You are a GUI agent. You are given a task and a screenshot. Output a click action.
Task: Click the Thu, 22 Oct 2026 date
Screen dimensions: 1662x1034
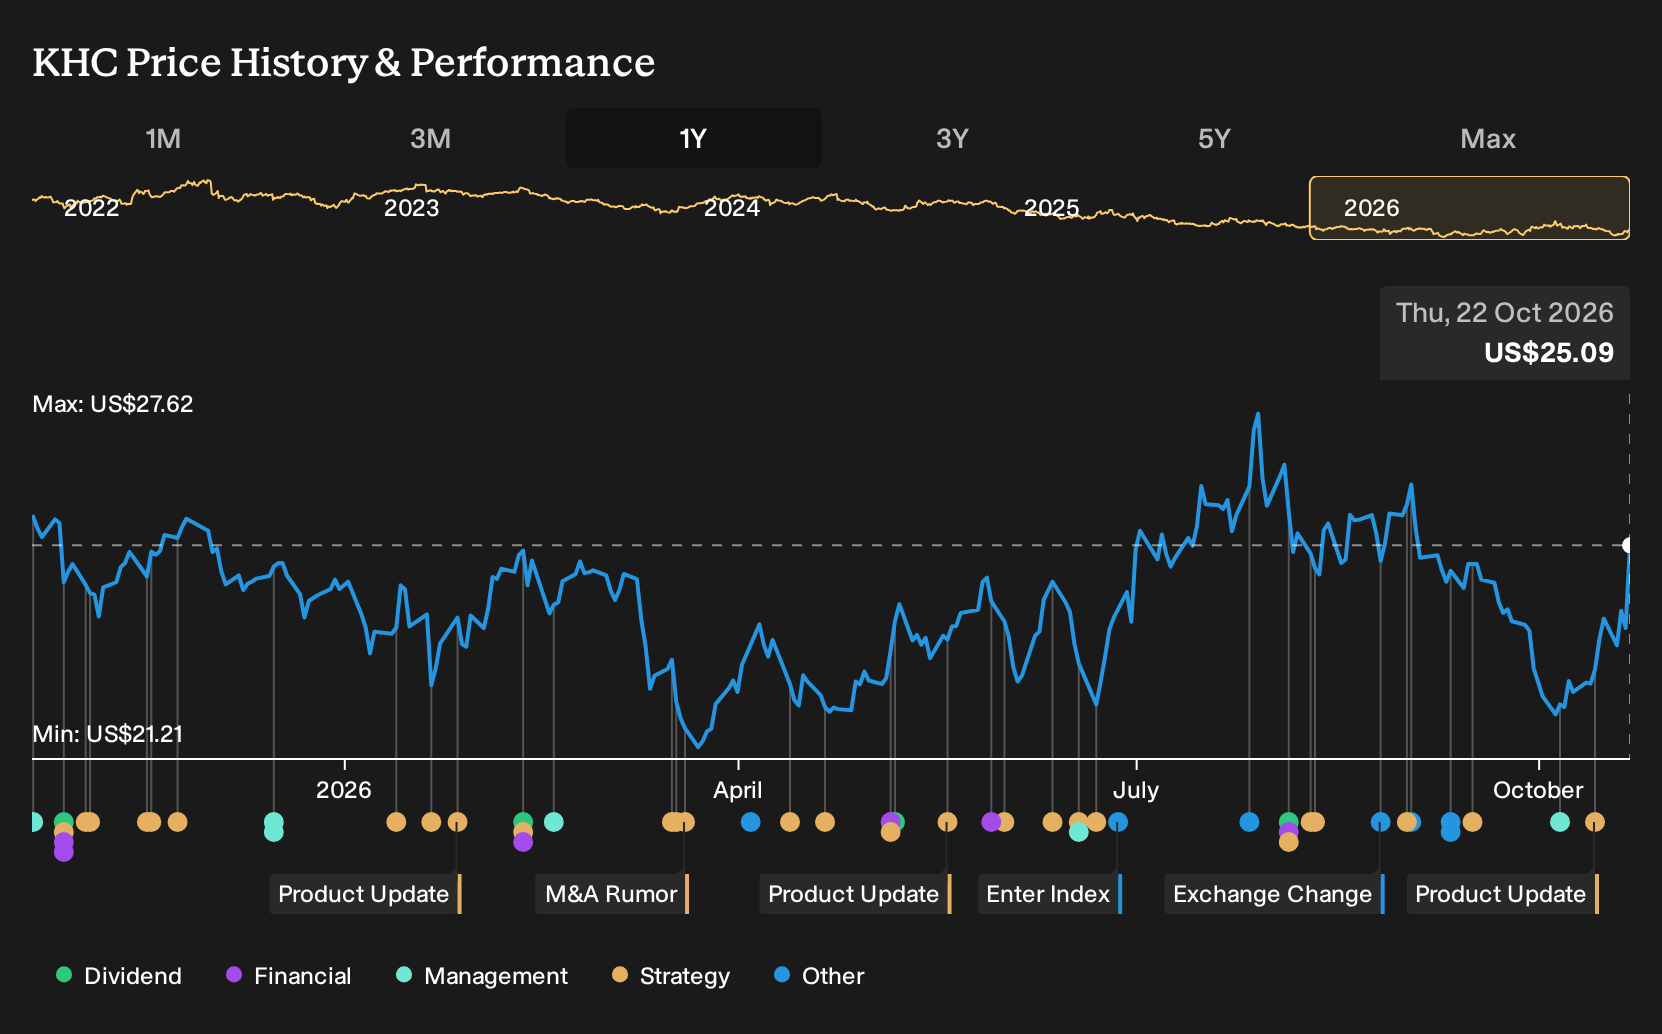[1505, 313]
